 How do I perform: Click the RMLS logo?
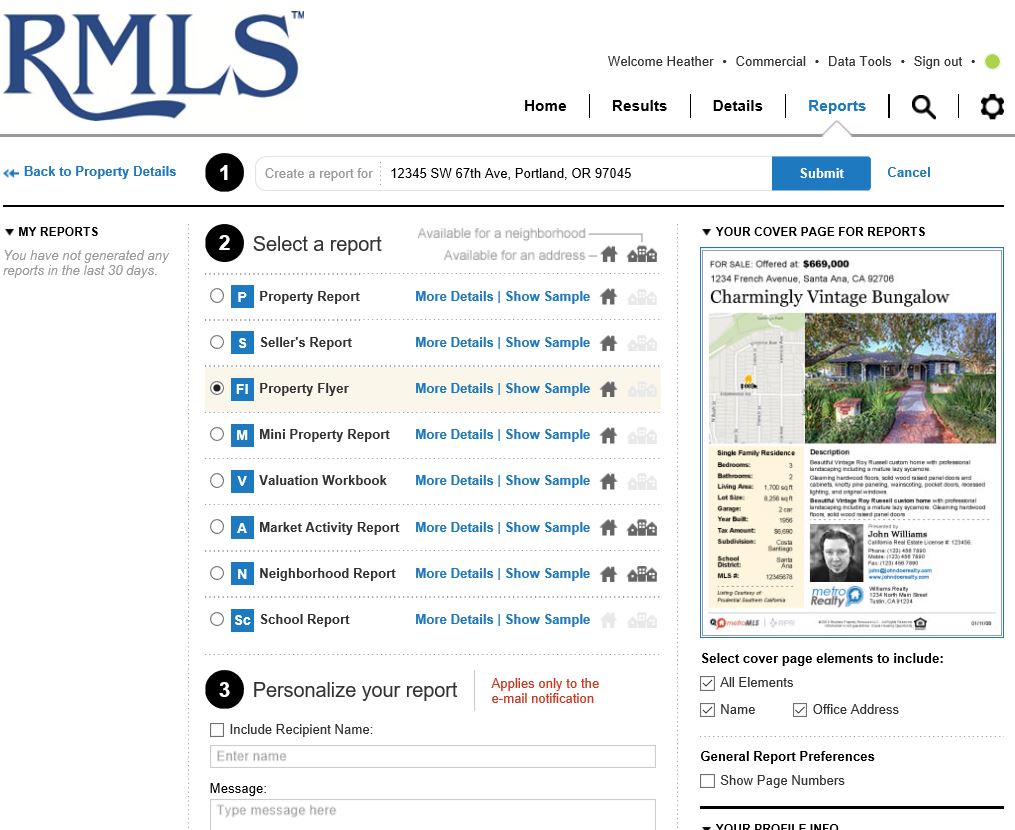(152, 65)
